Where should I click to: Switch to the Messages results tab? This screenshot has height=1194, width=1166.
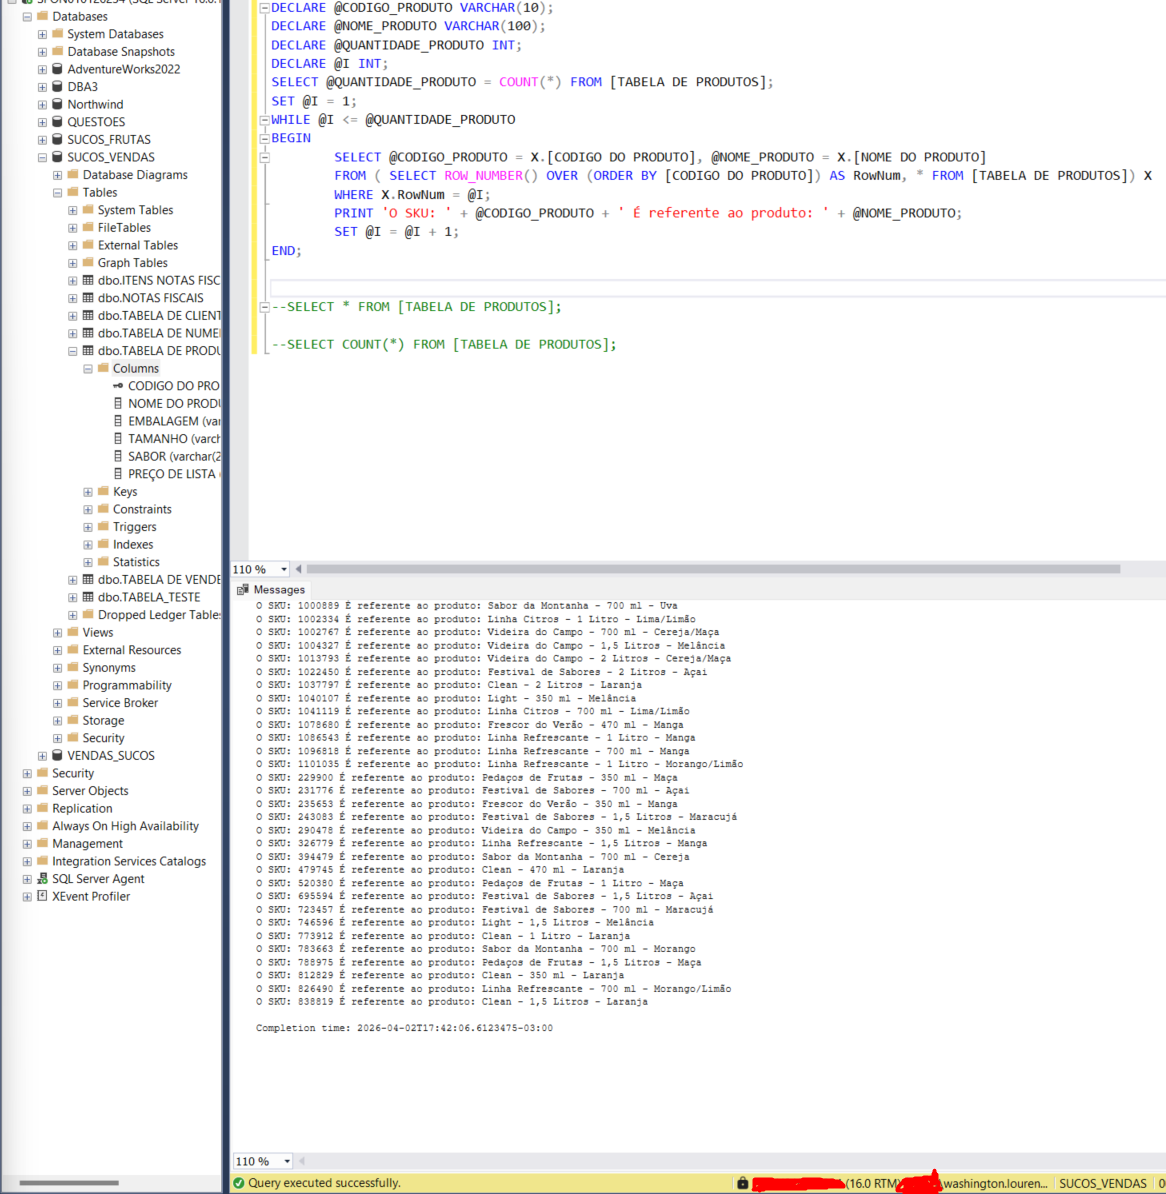click(x=271, y=590)
